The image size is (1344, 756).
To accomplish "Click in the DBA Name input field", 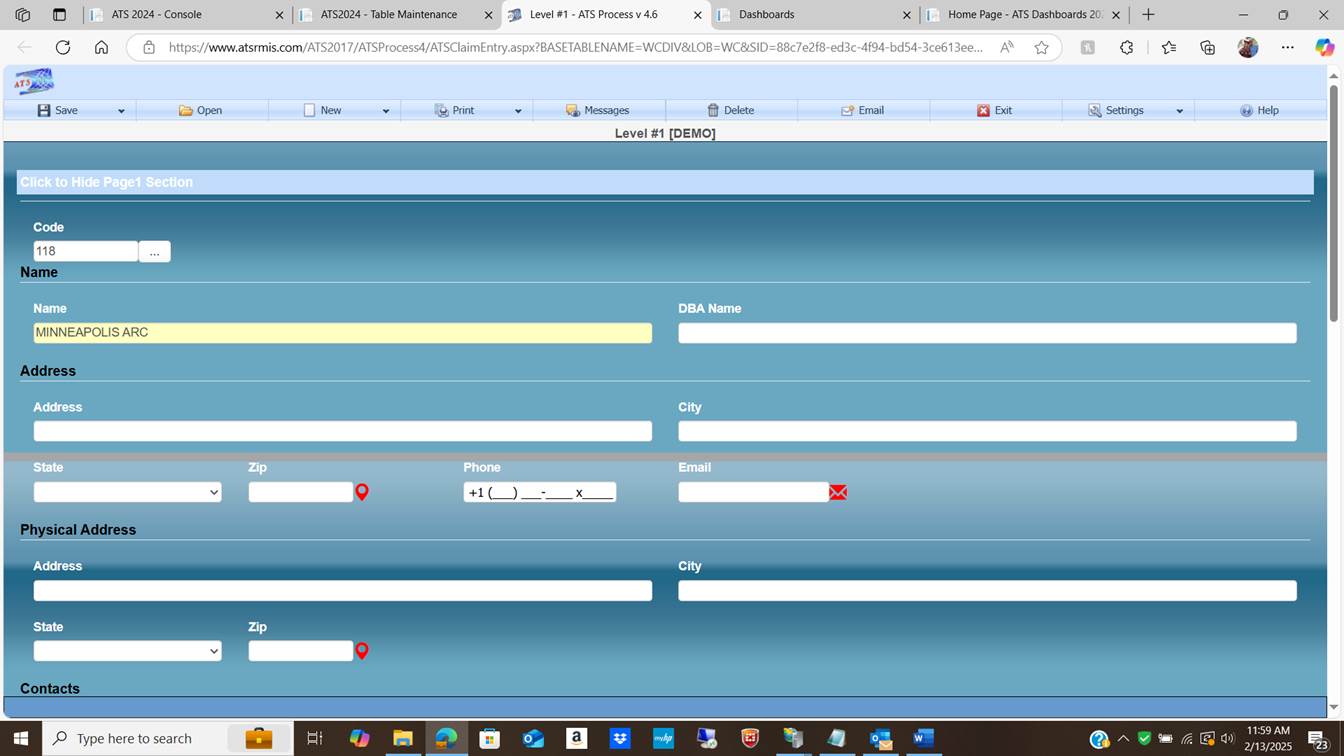I will coord(986,333).
